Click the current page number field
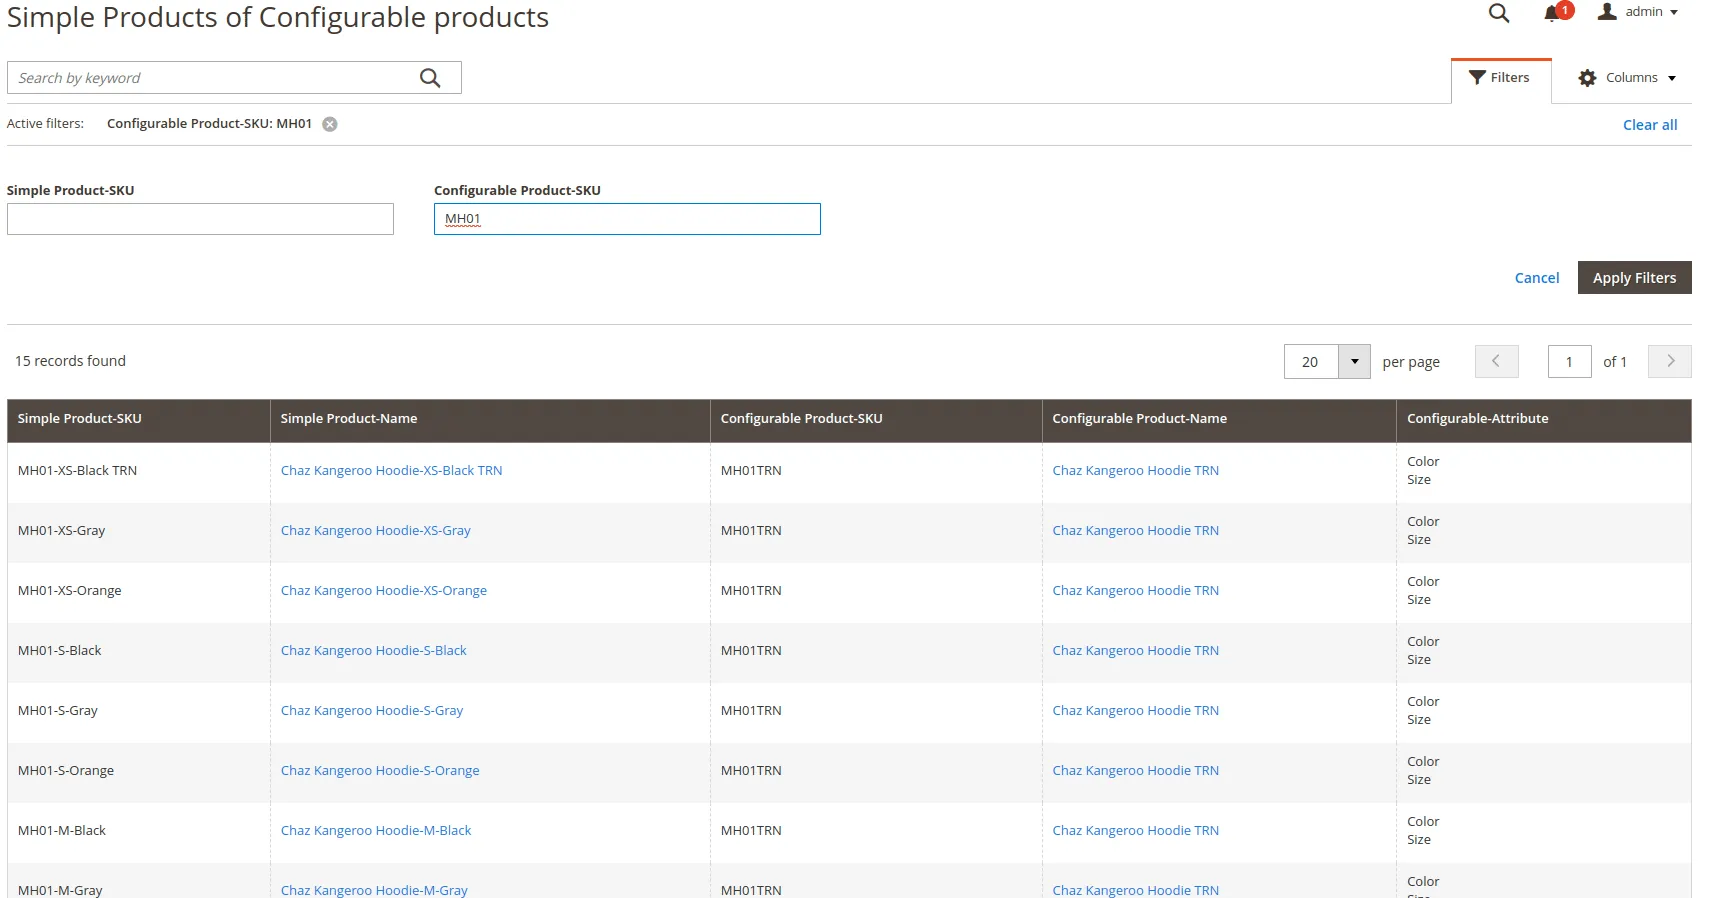Screen dimensions: 1716x898 [1569, 361]
